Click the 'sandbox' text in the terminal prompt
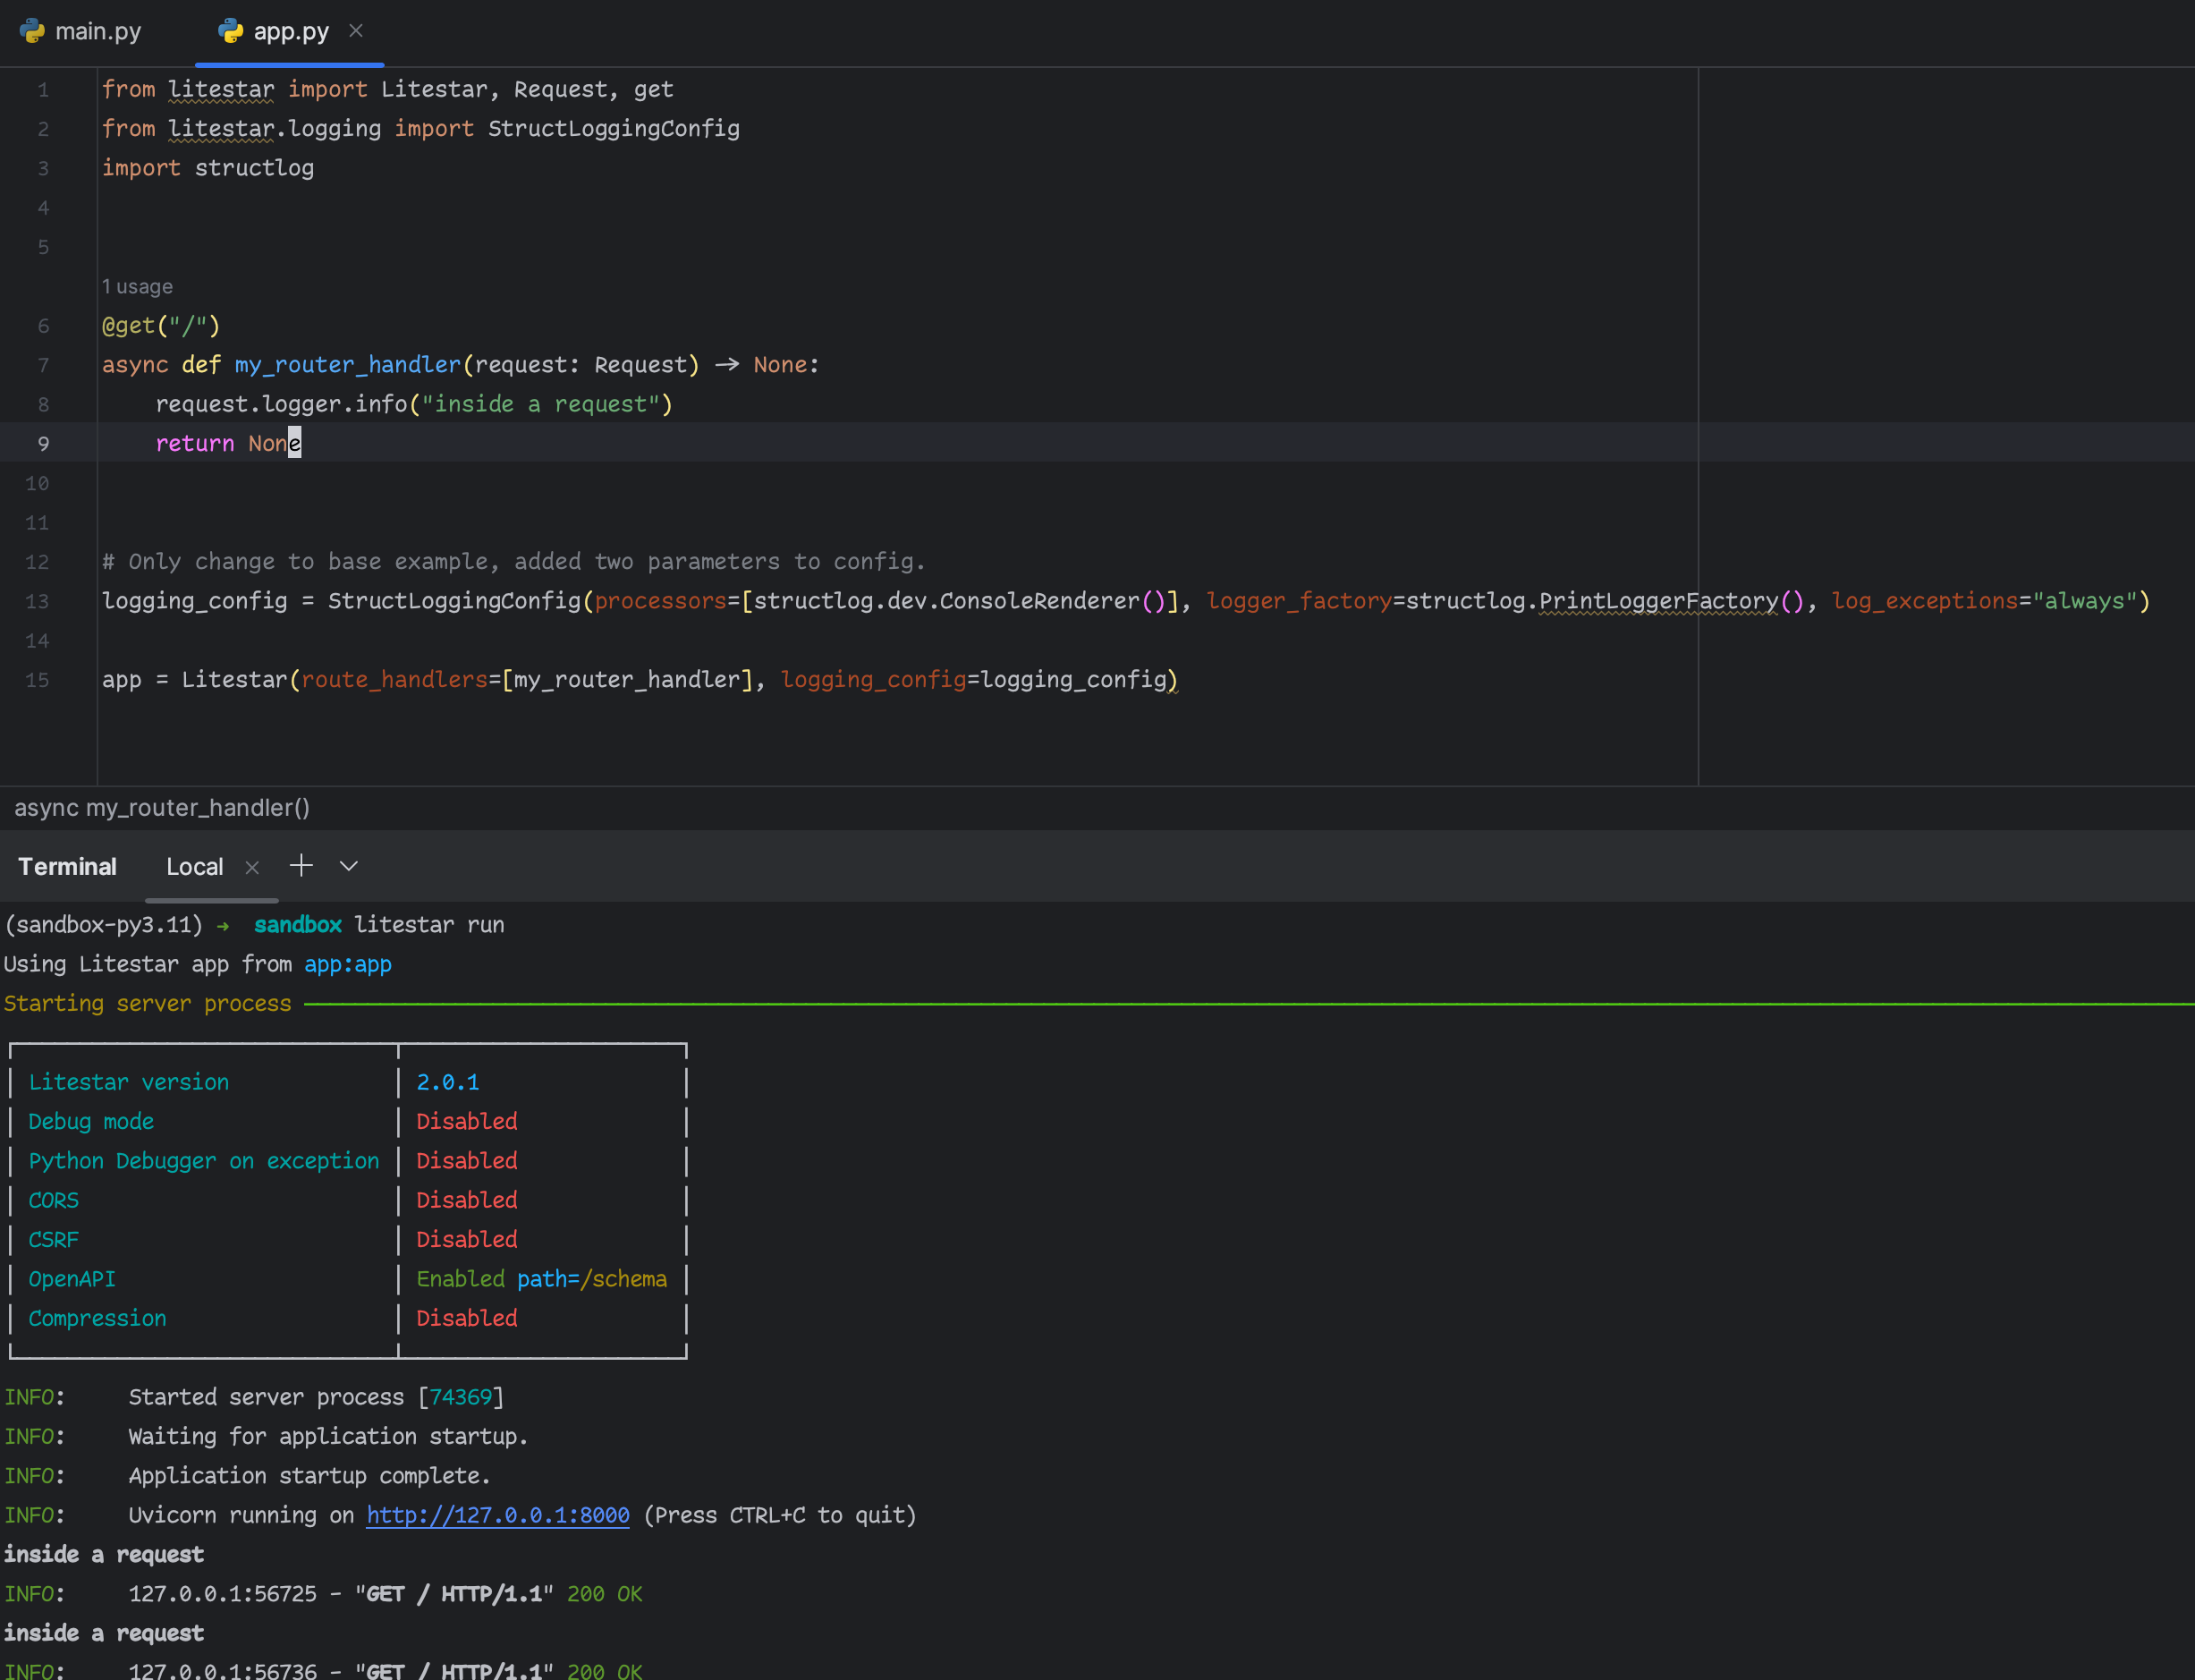The height and width of the screenshot is (1680, 2195). (297, 924)
